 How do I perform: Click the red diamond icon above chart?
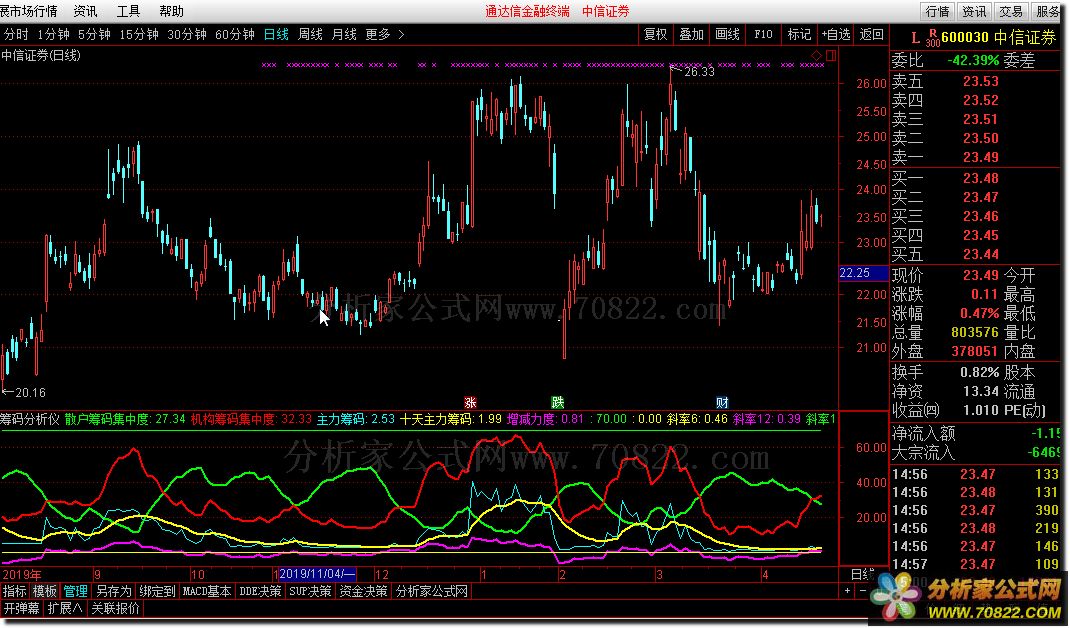817,55
